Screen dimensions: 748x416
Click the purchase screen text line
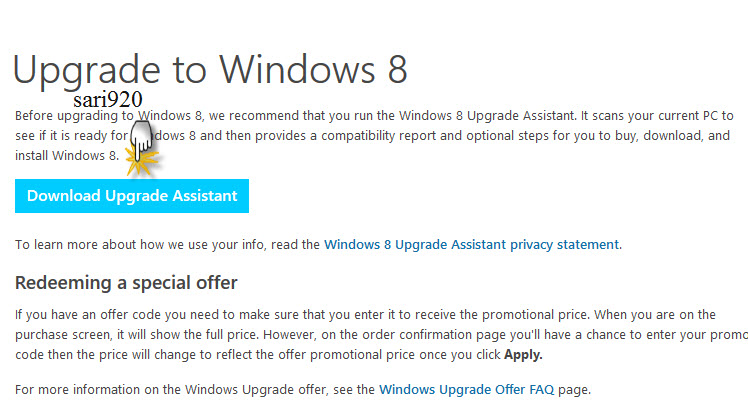[x=63, y=335]
